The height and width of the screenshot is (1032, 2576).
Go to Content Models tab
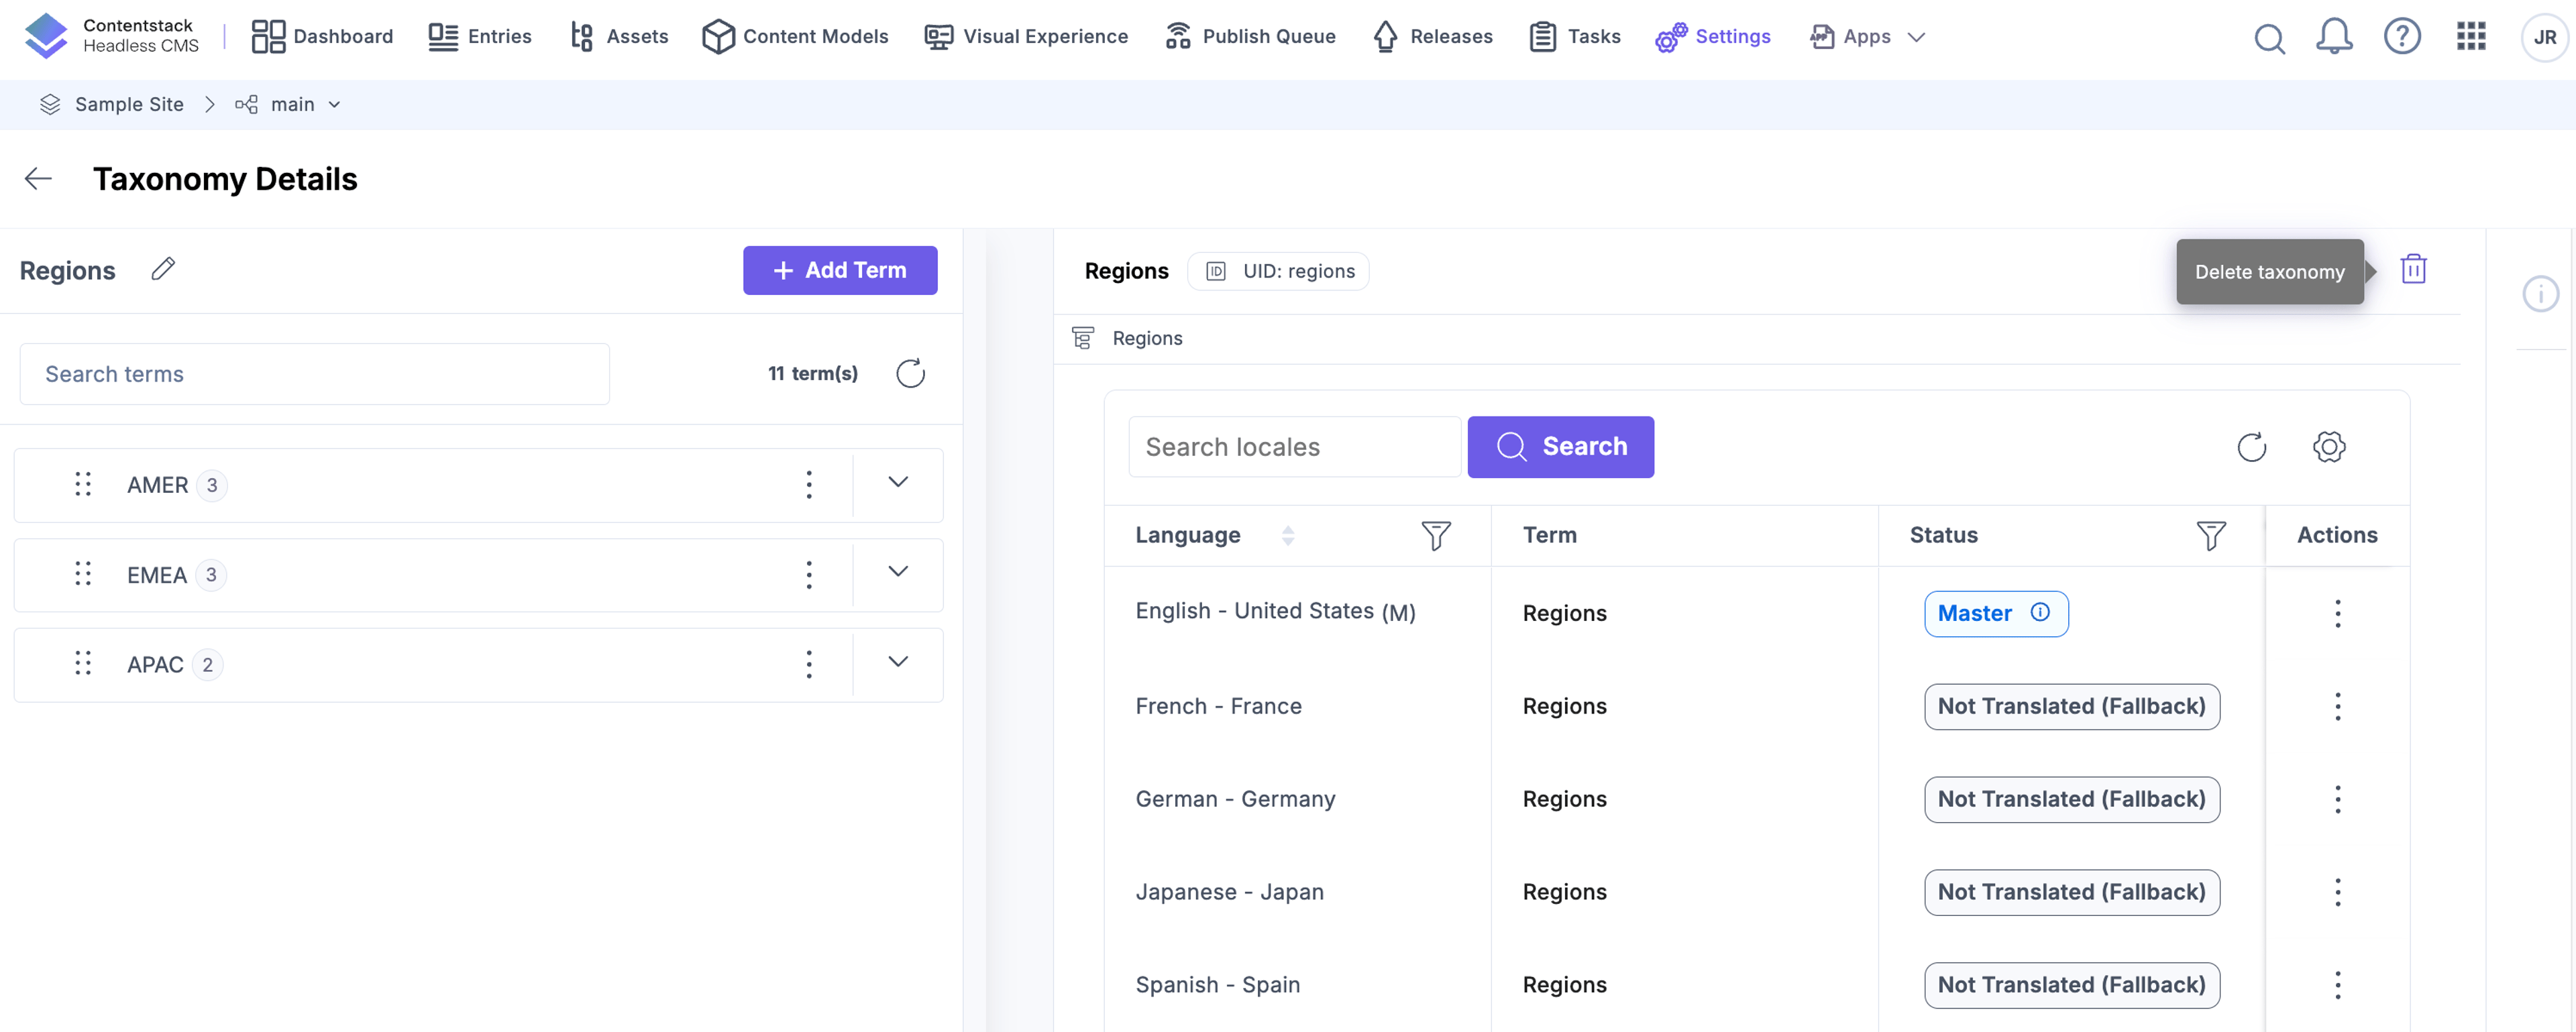click(x=795, y=37)
